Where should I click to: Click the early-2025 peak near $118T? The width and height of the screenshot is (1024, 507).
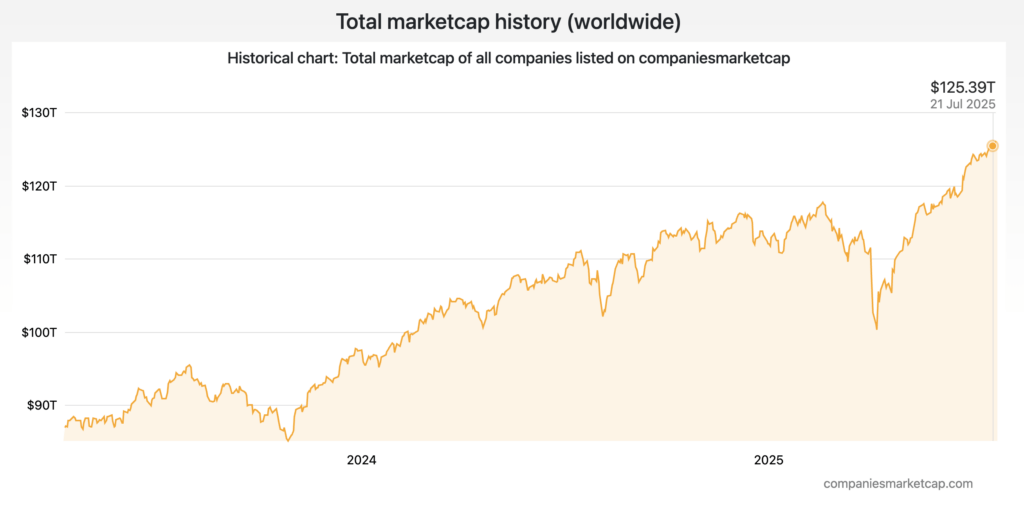click(823, 203)
